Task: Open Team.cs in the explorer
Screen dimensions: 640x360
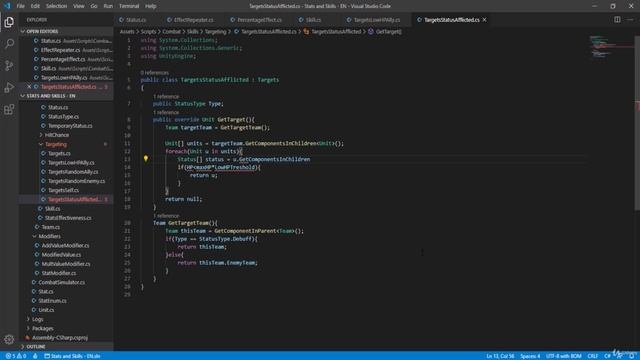Action: point(51,227)
